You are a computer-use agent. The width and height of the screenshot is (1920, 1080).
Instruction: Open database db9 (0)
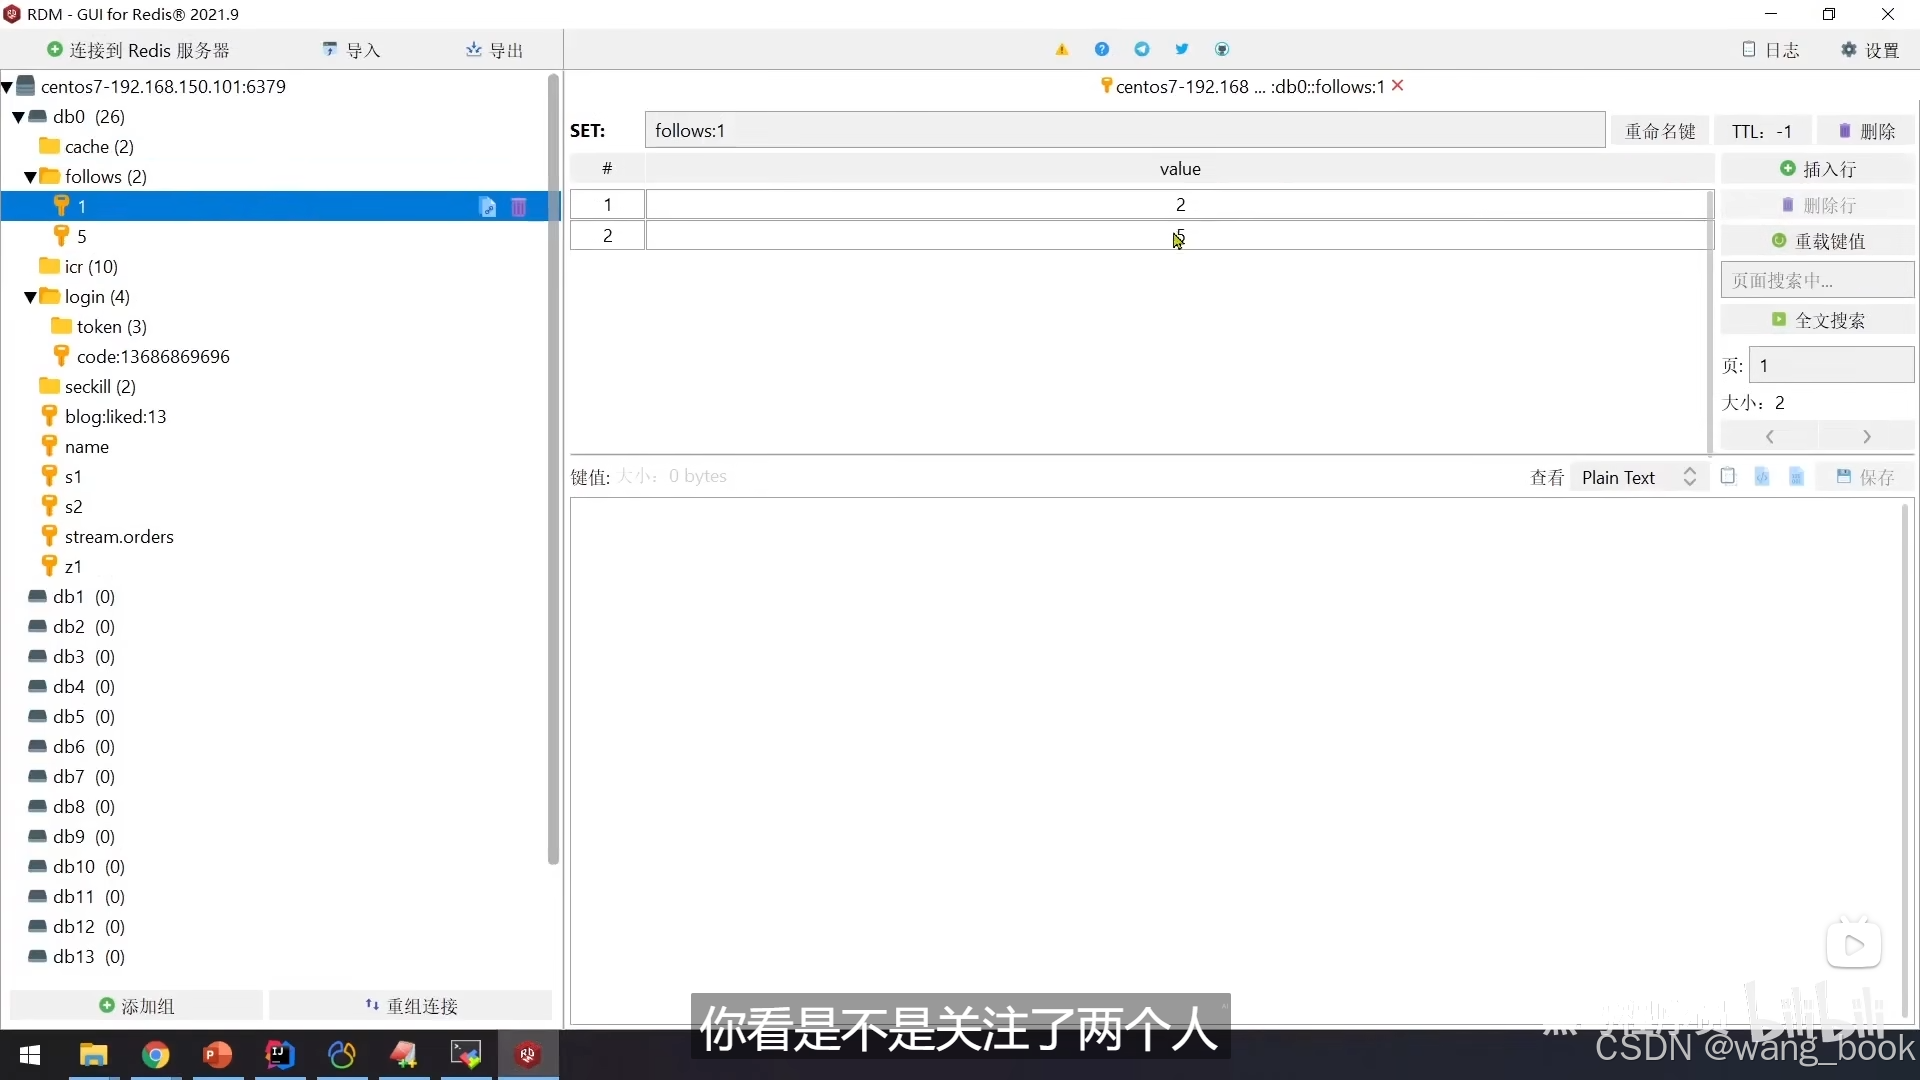click(72, 837)
